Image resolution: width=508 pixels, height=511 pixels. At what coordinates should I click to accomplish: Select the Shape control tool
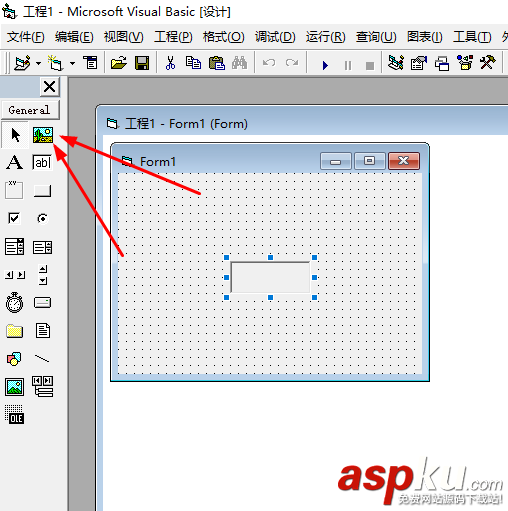tap(14, 359)
